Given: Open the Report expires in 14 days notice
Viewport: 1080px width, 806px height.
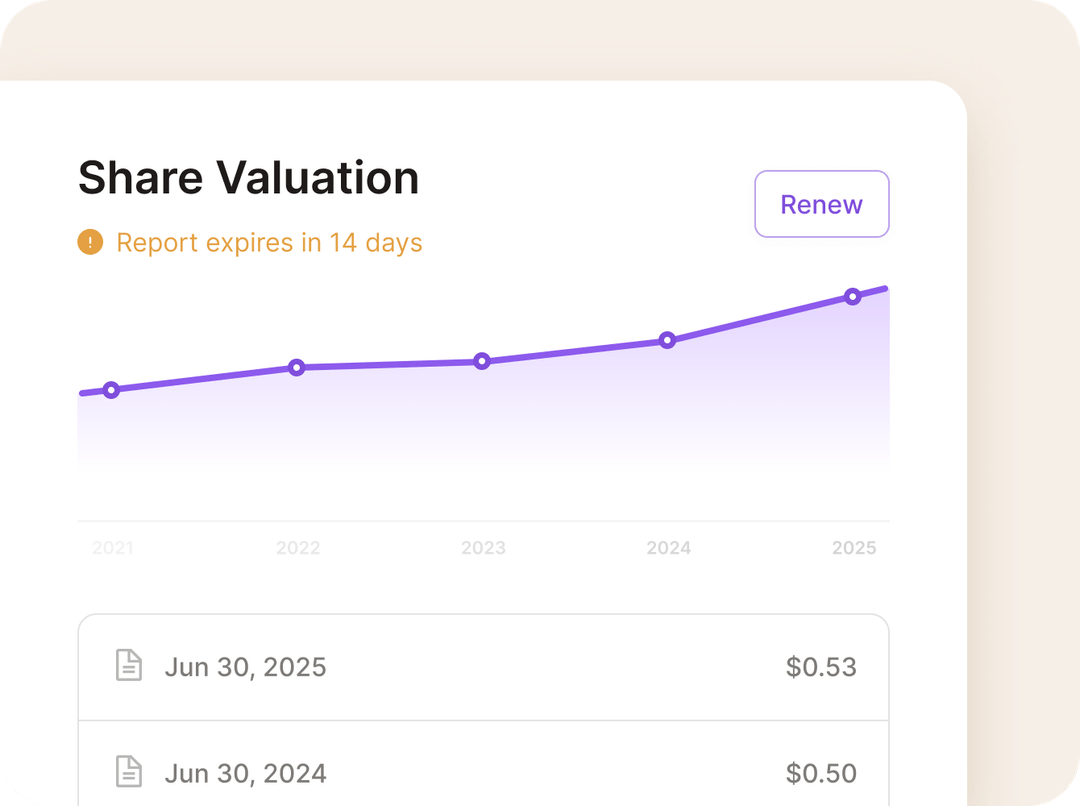Looking at the screenshot, I should click(268, 242).
